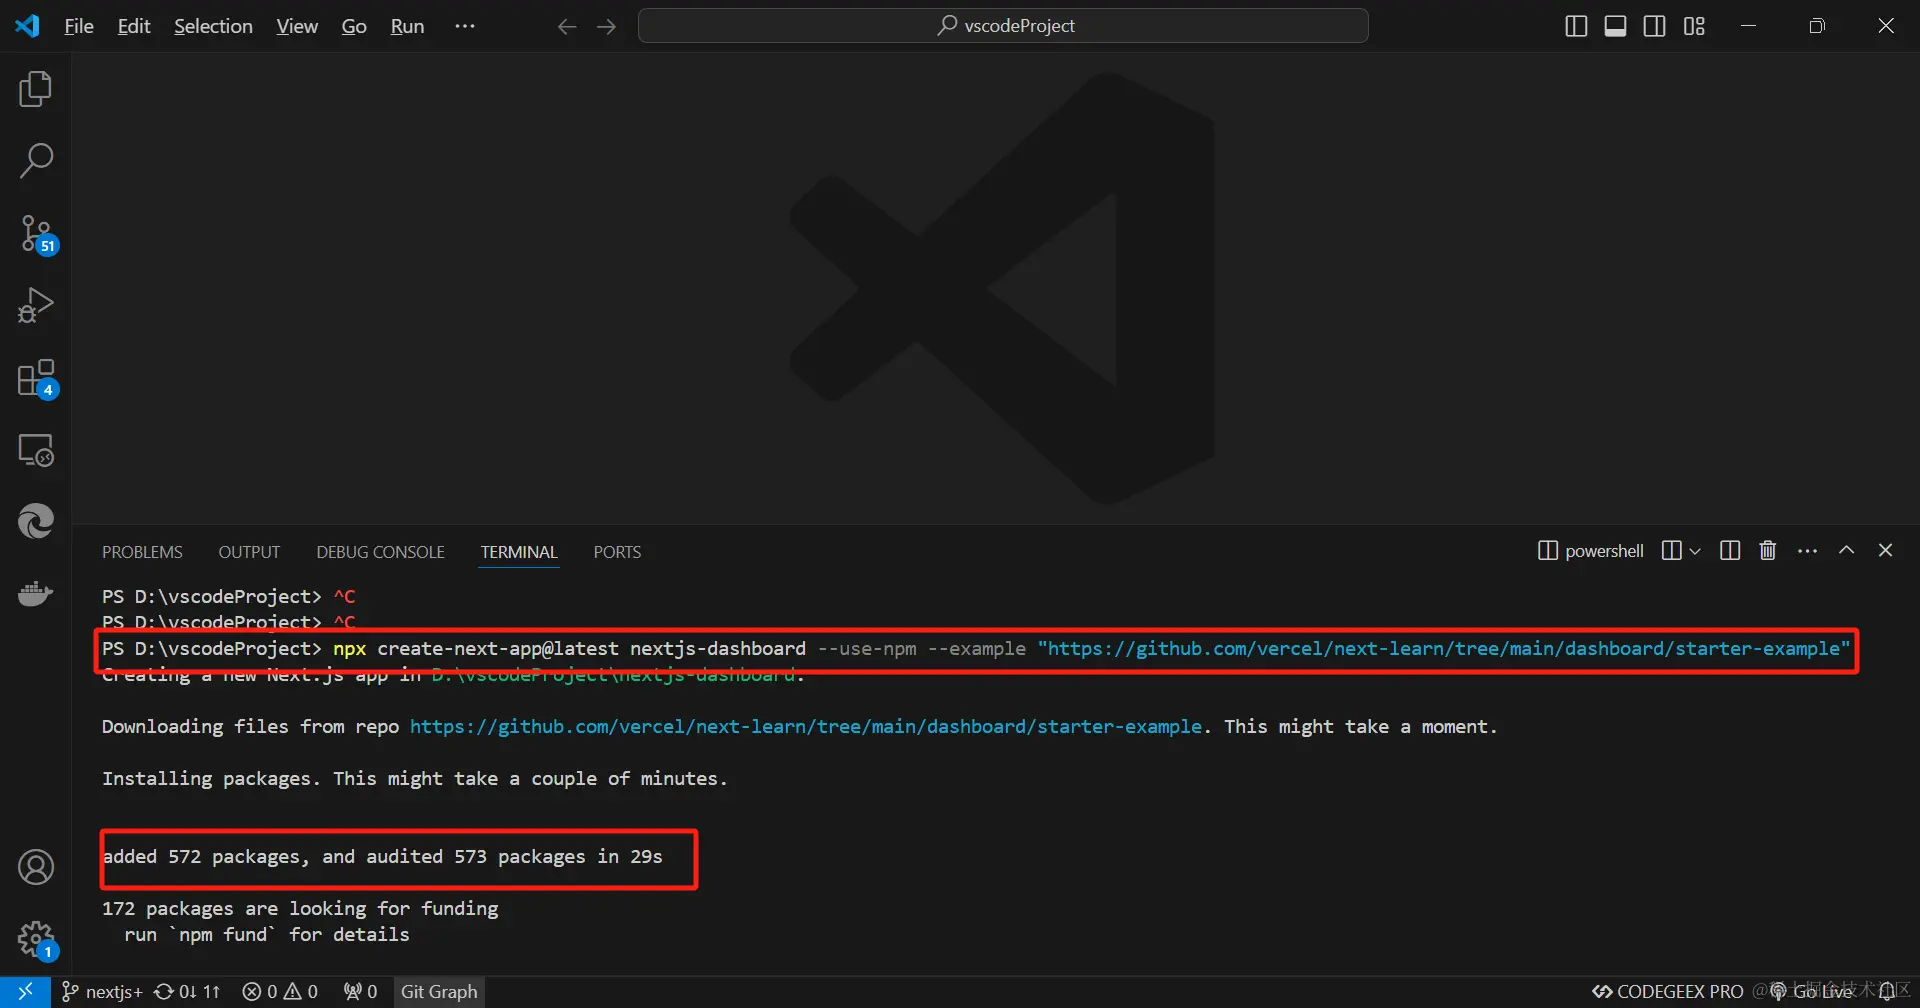
Task: Open the View menu
Action: [x=297, y=26]
